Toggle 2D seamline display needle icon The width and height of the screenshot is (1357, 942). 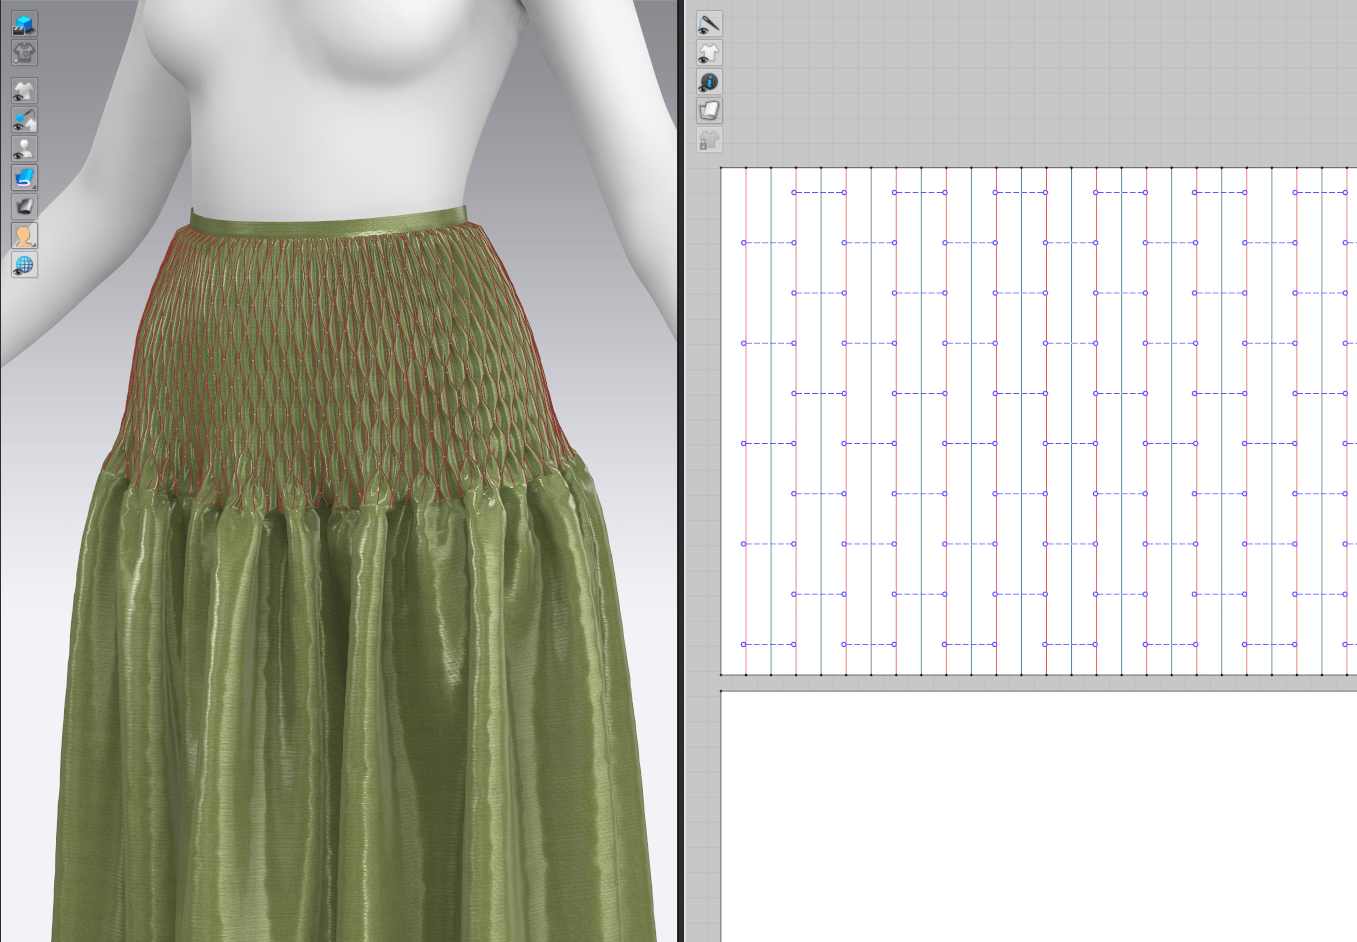(709, 24)
